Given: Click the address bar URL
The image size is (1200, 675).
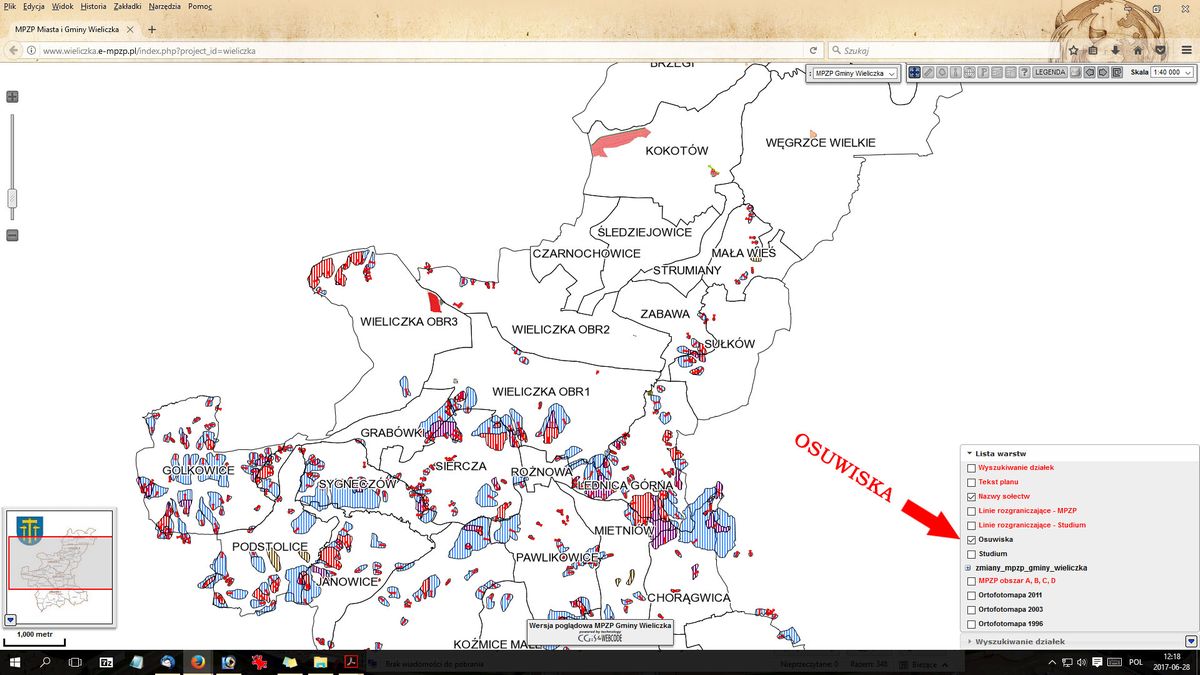Looking at the screenshot, I should [x=148, y=50].
